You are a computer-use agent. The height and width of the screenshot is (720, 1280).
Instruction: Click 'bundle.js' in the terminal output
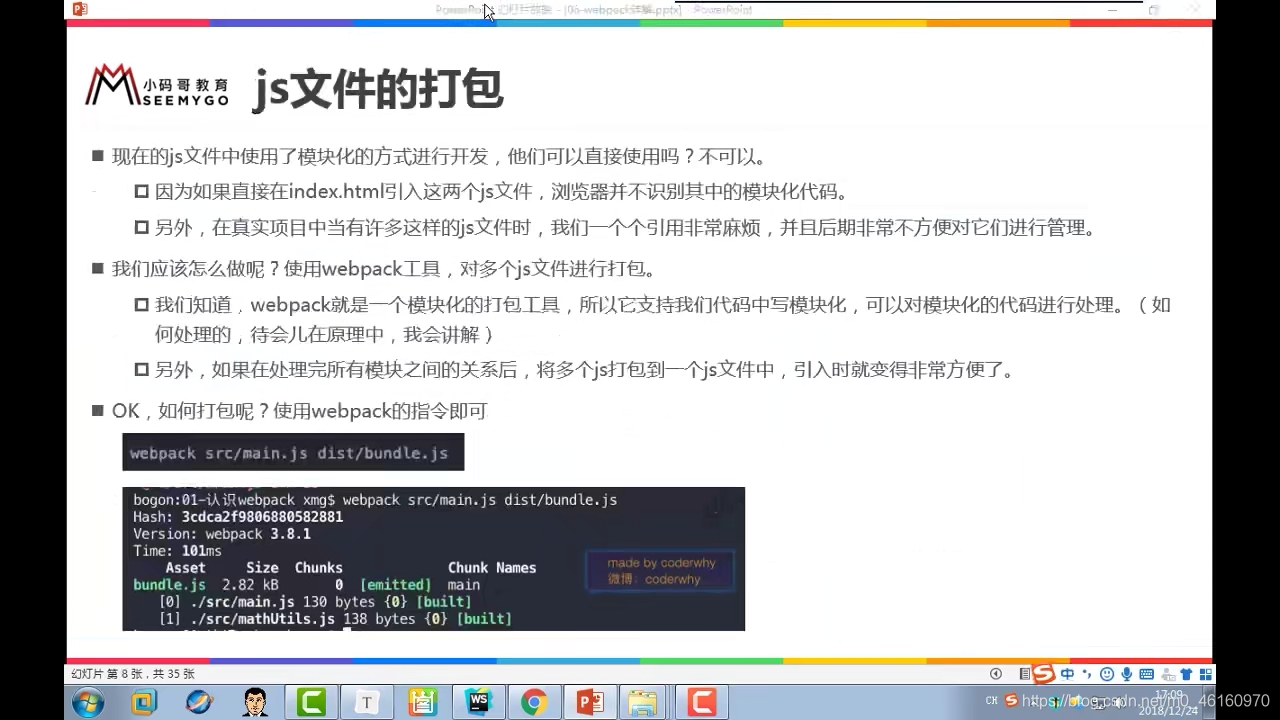click(169, 584)
